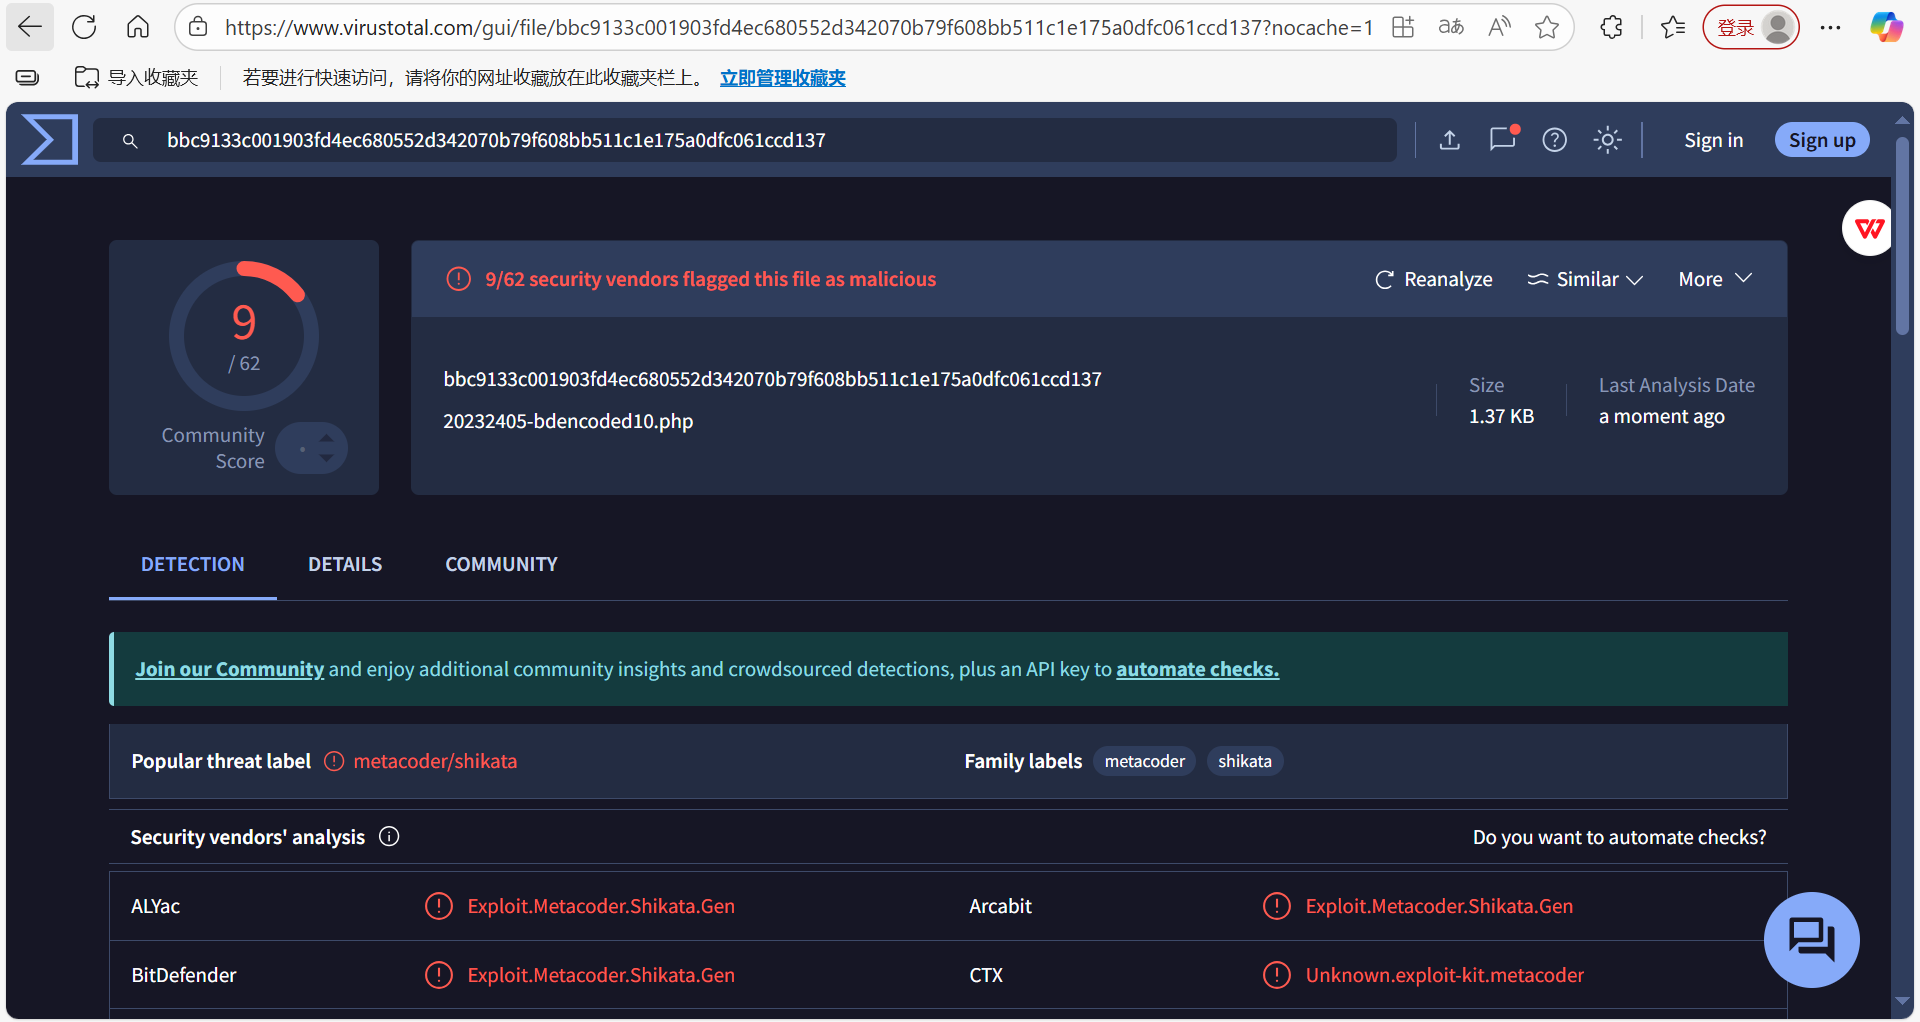Go back to the previous page
1920x1022 pixels.
point(30,27)
